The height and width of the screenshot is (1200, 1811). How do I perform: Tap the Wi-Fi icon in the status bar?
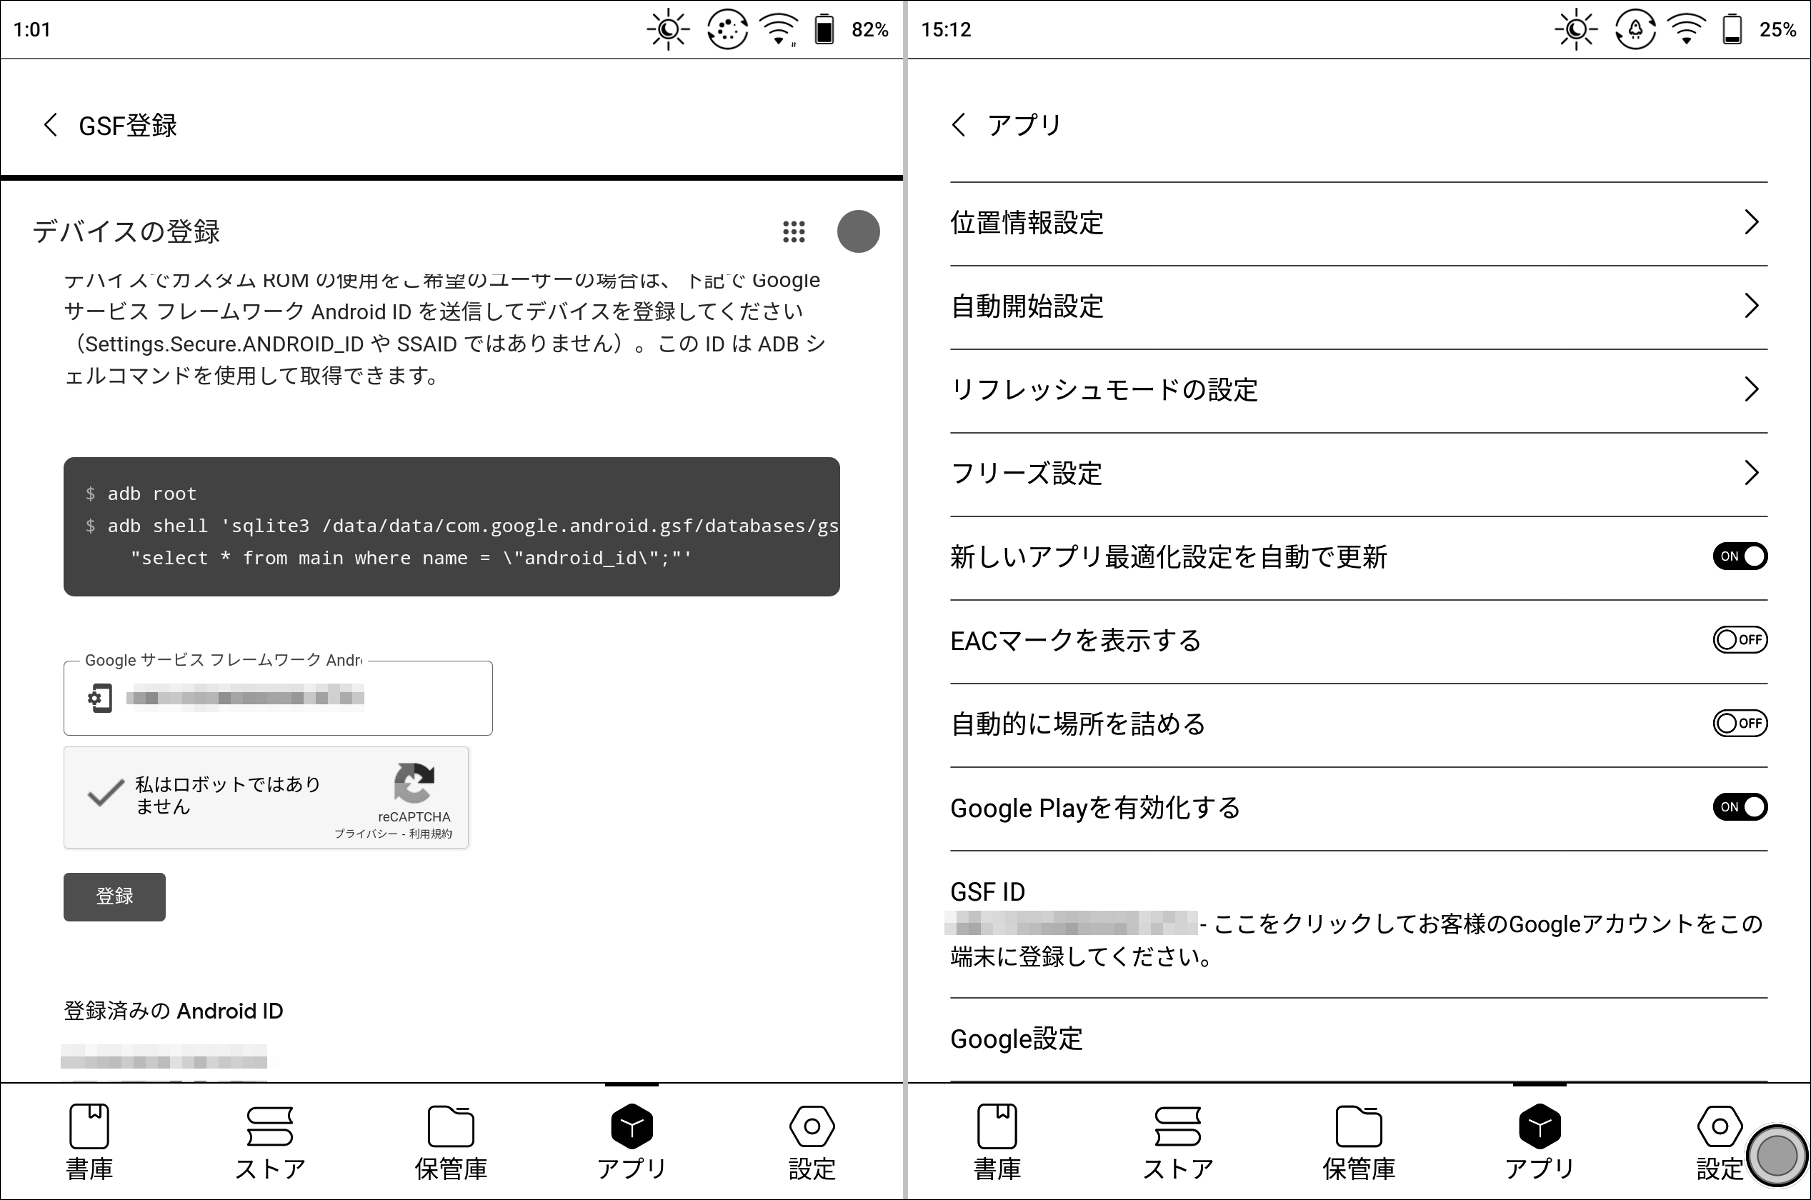click(x=780, y=28)
